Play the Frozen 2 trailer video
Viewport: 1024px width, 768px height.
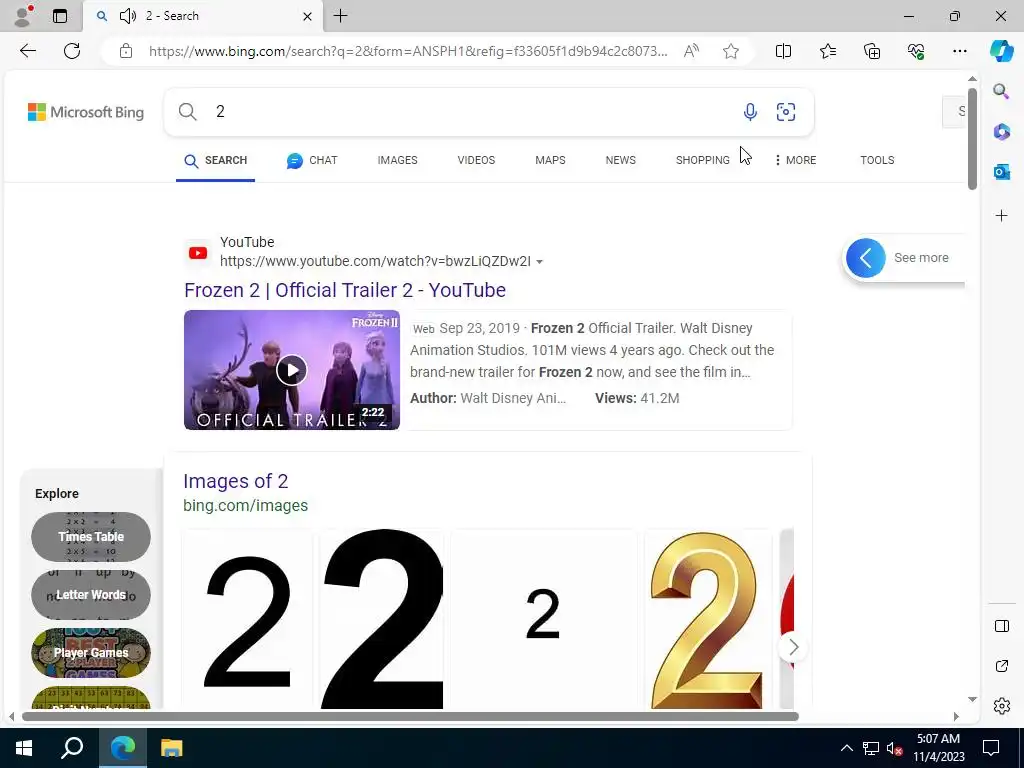[x=291, y=370]
